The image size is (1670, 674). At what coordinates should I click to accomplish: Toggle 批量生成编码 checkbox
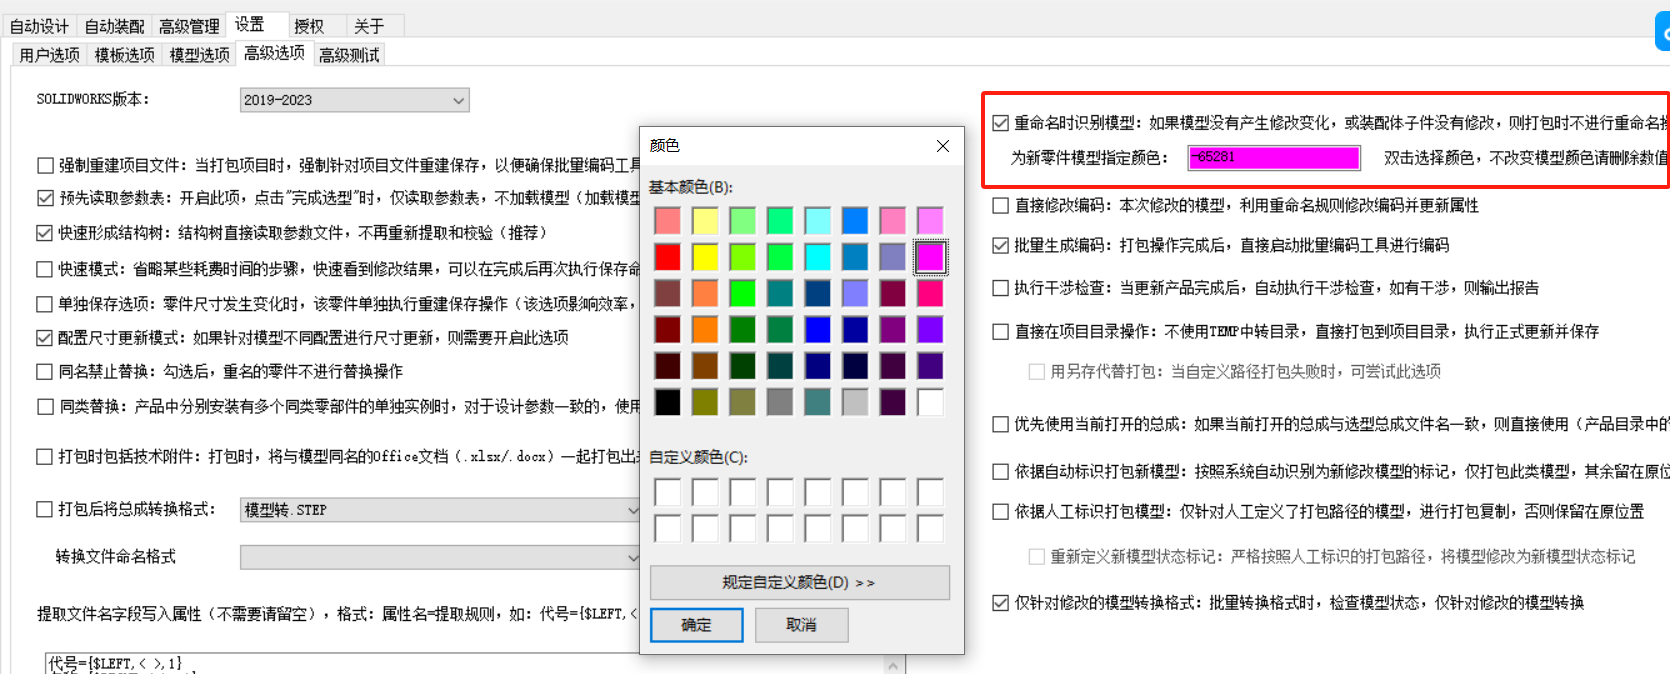coord(1000,245)
